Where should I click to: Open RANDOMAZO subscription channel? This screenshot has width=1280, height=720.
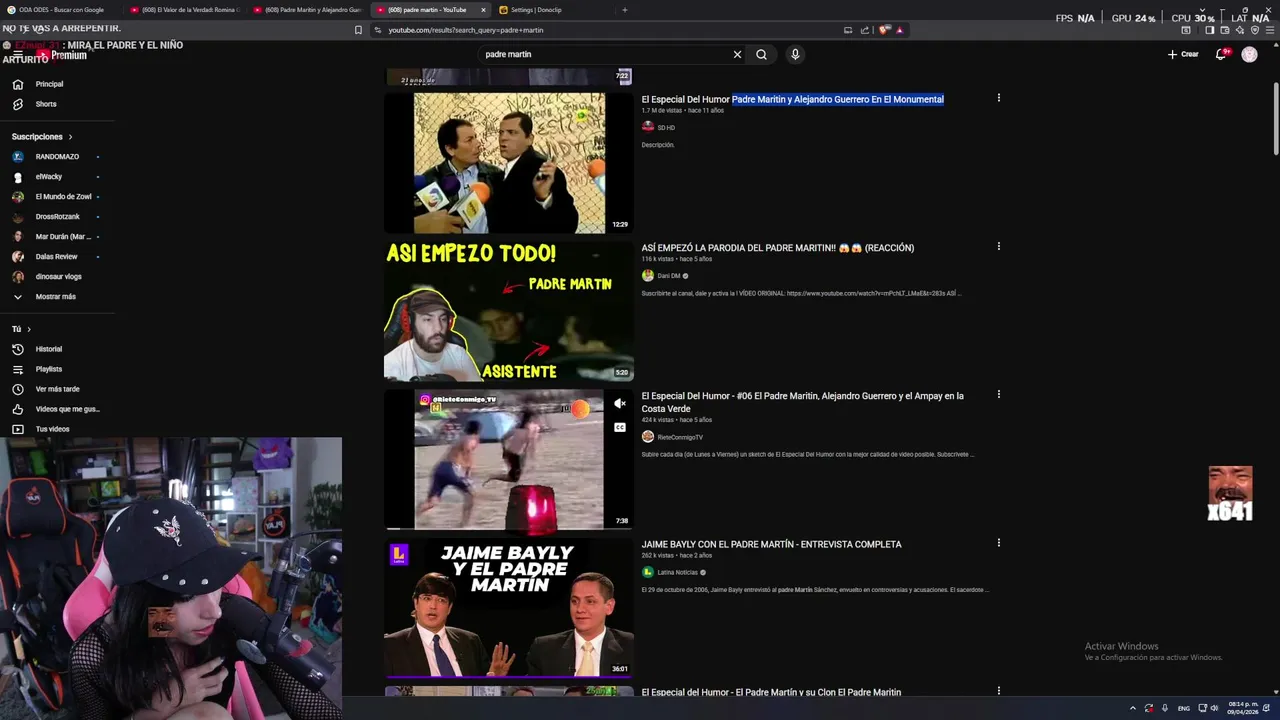56,156
